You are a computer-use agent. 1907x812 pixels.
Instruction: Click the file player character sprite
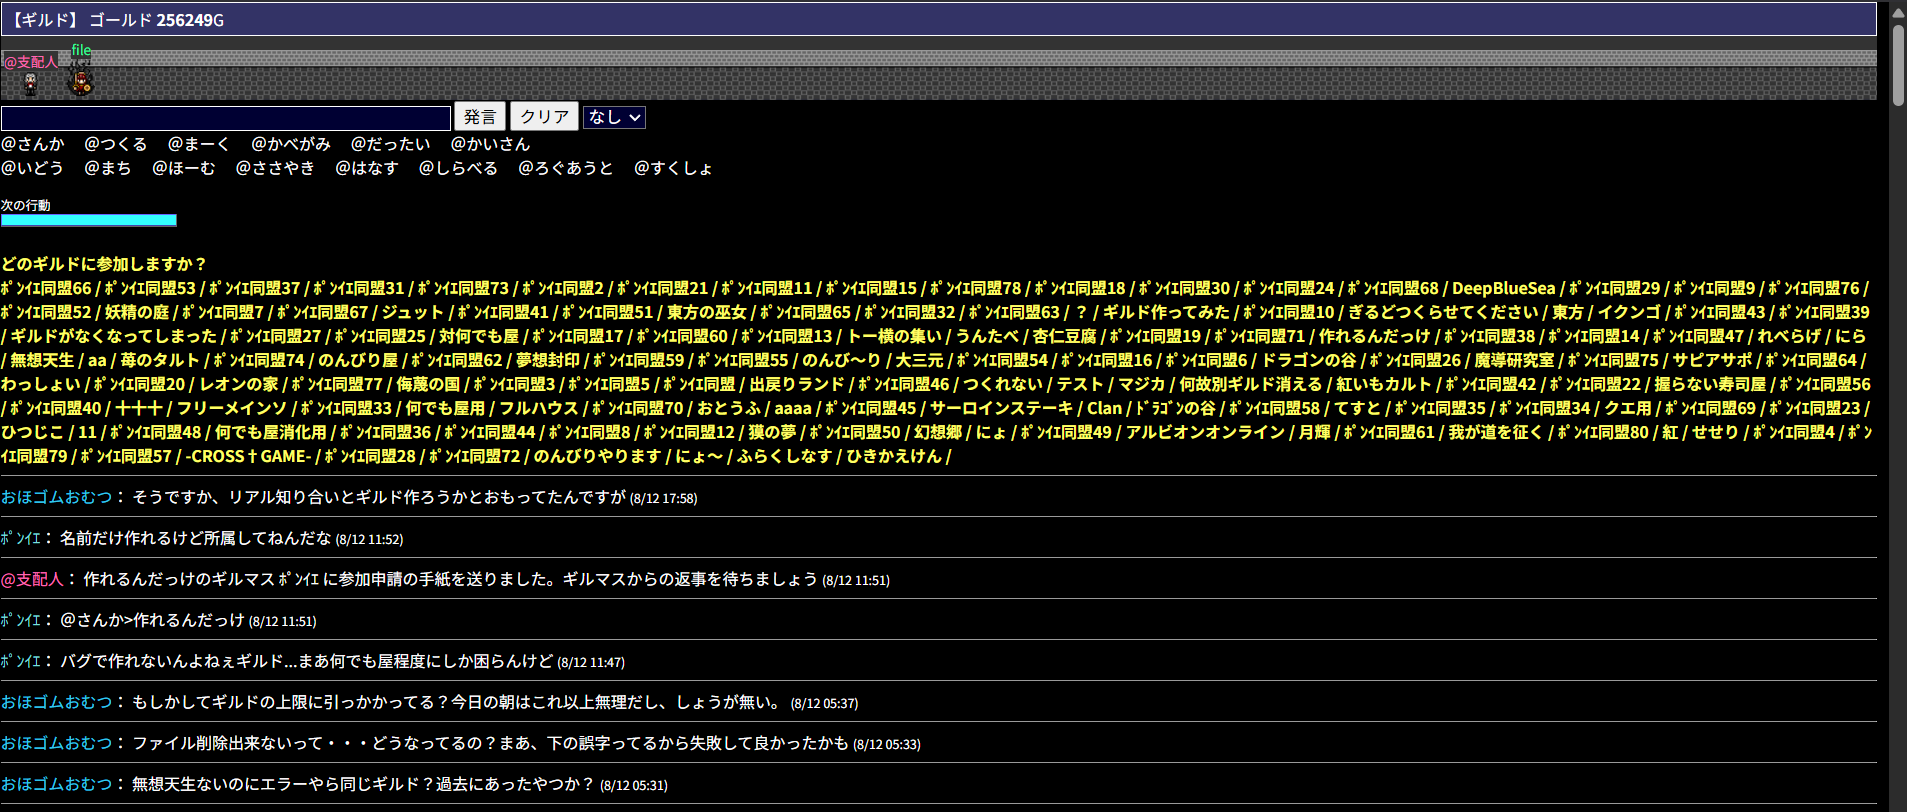(x=80, y=81)
